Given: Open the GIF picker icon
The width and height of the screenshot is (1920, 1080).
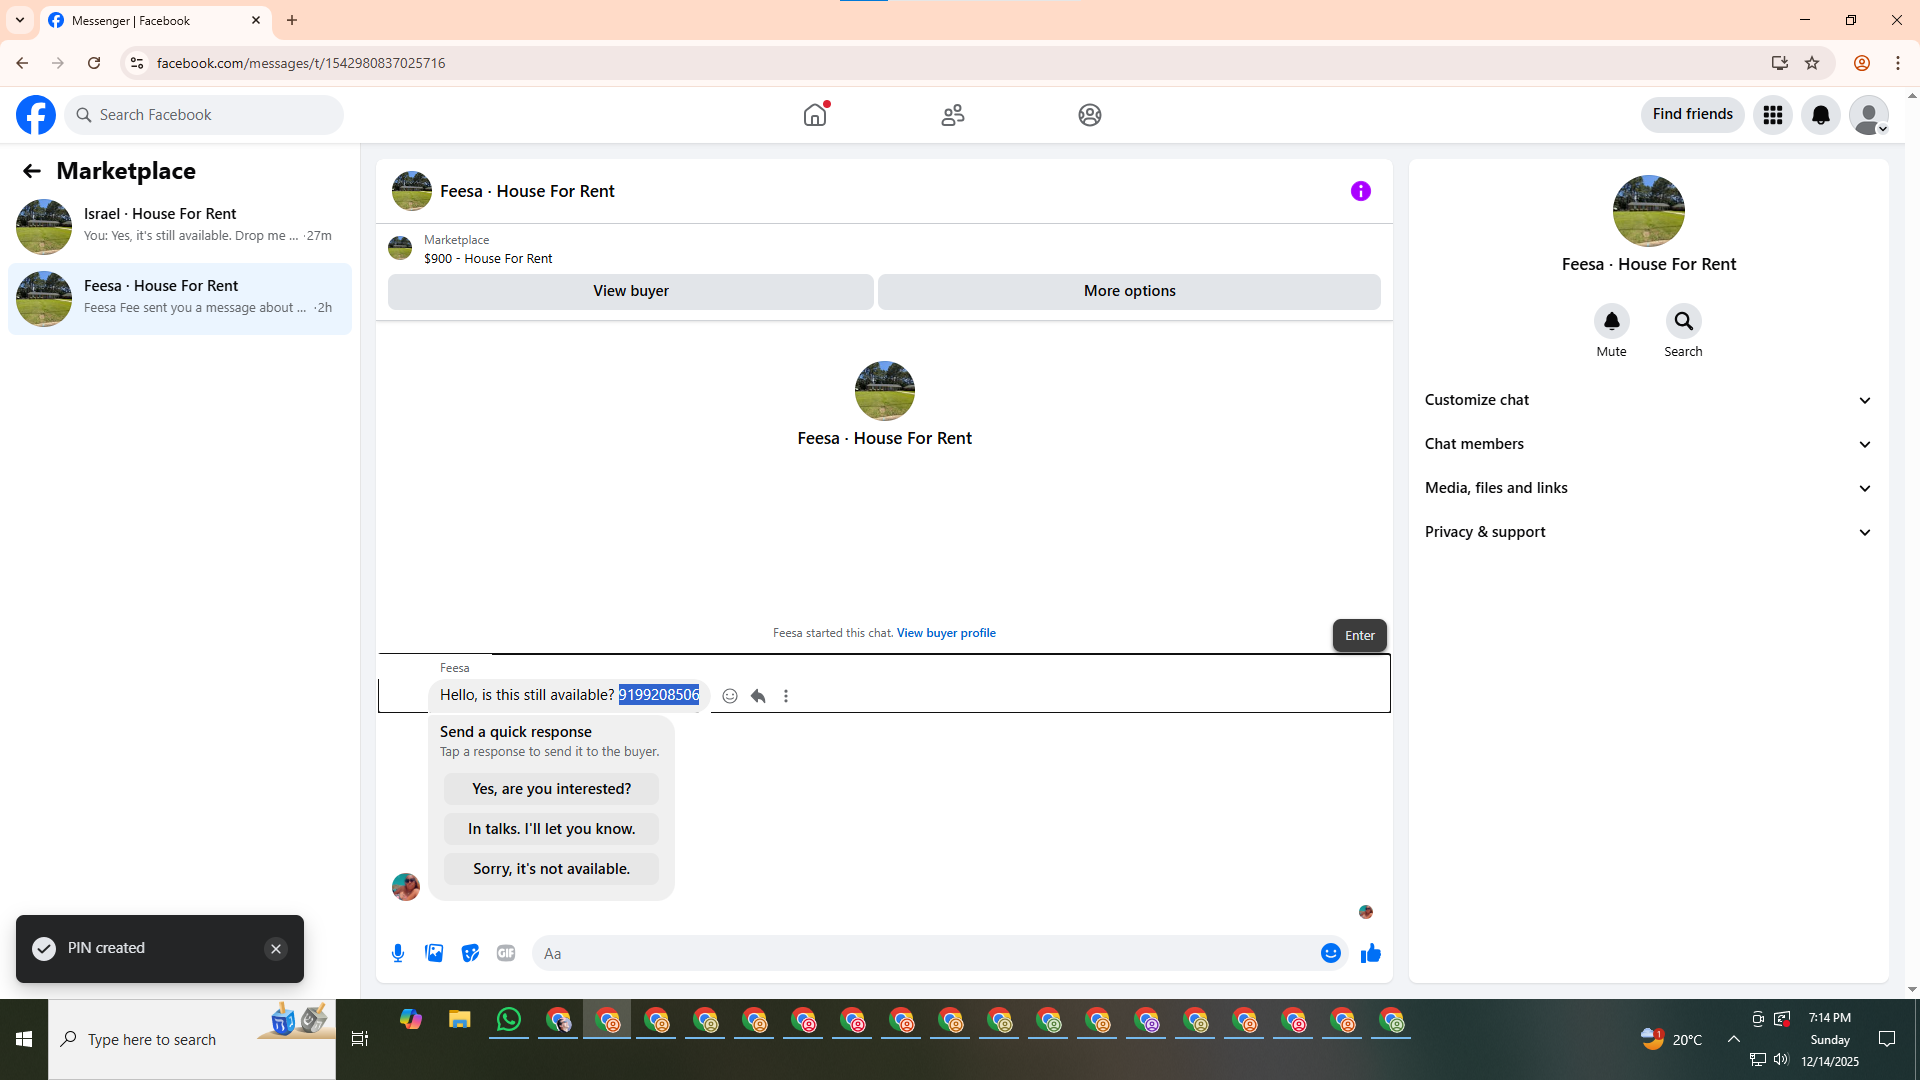Looking at the screenshot, I should (x=506, y=953).
